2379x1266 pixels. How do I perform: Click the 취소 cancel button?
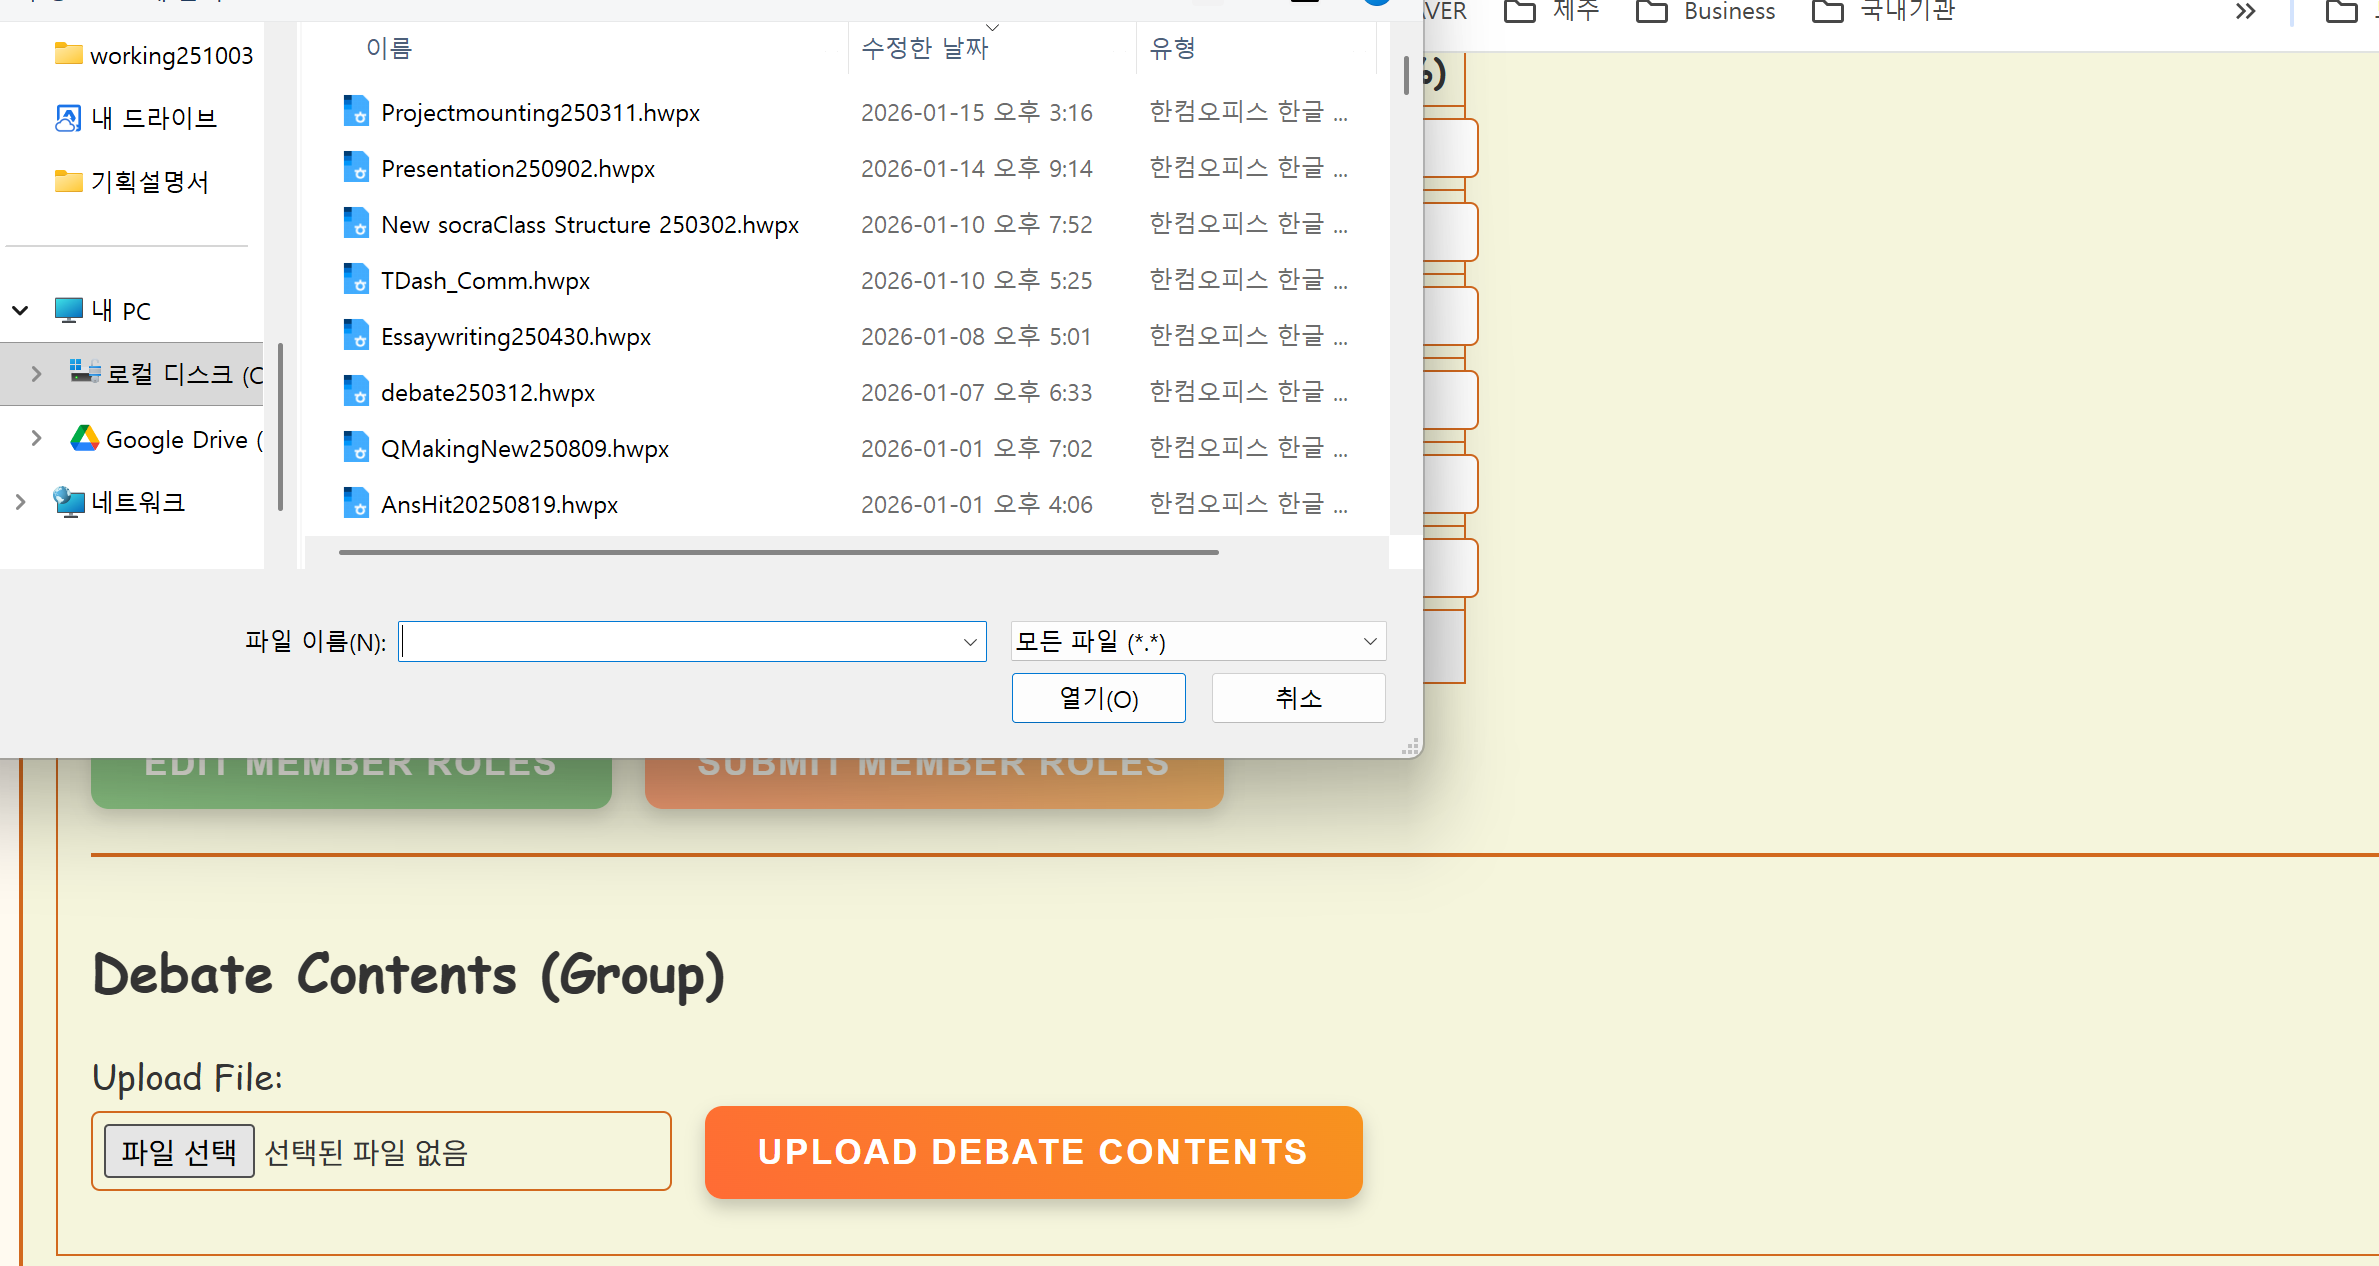coord(1298,698)
